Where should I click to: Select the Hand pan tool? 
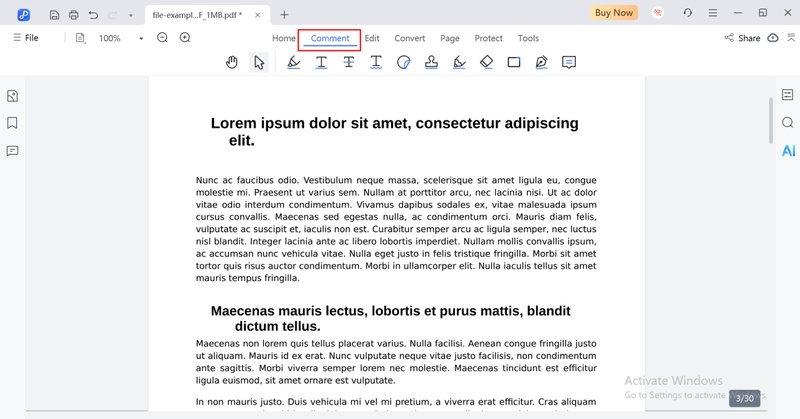tap(232, 62)
